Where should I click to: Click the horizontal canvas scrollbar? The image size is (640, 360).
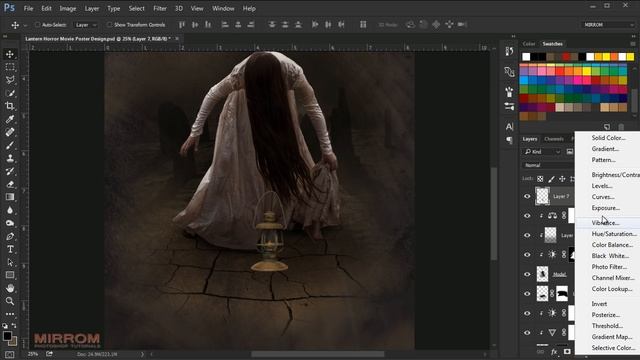[x=318, y=354]
